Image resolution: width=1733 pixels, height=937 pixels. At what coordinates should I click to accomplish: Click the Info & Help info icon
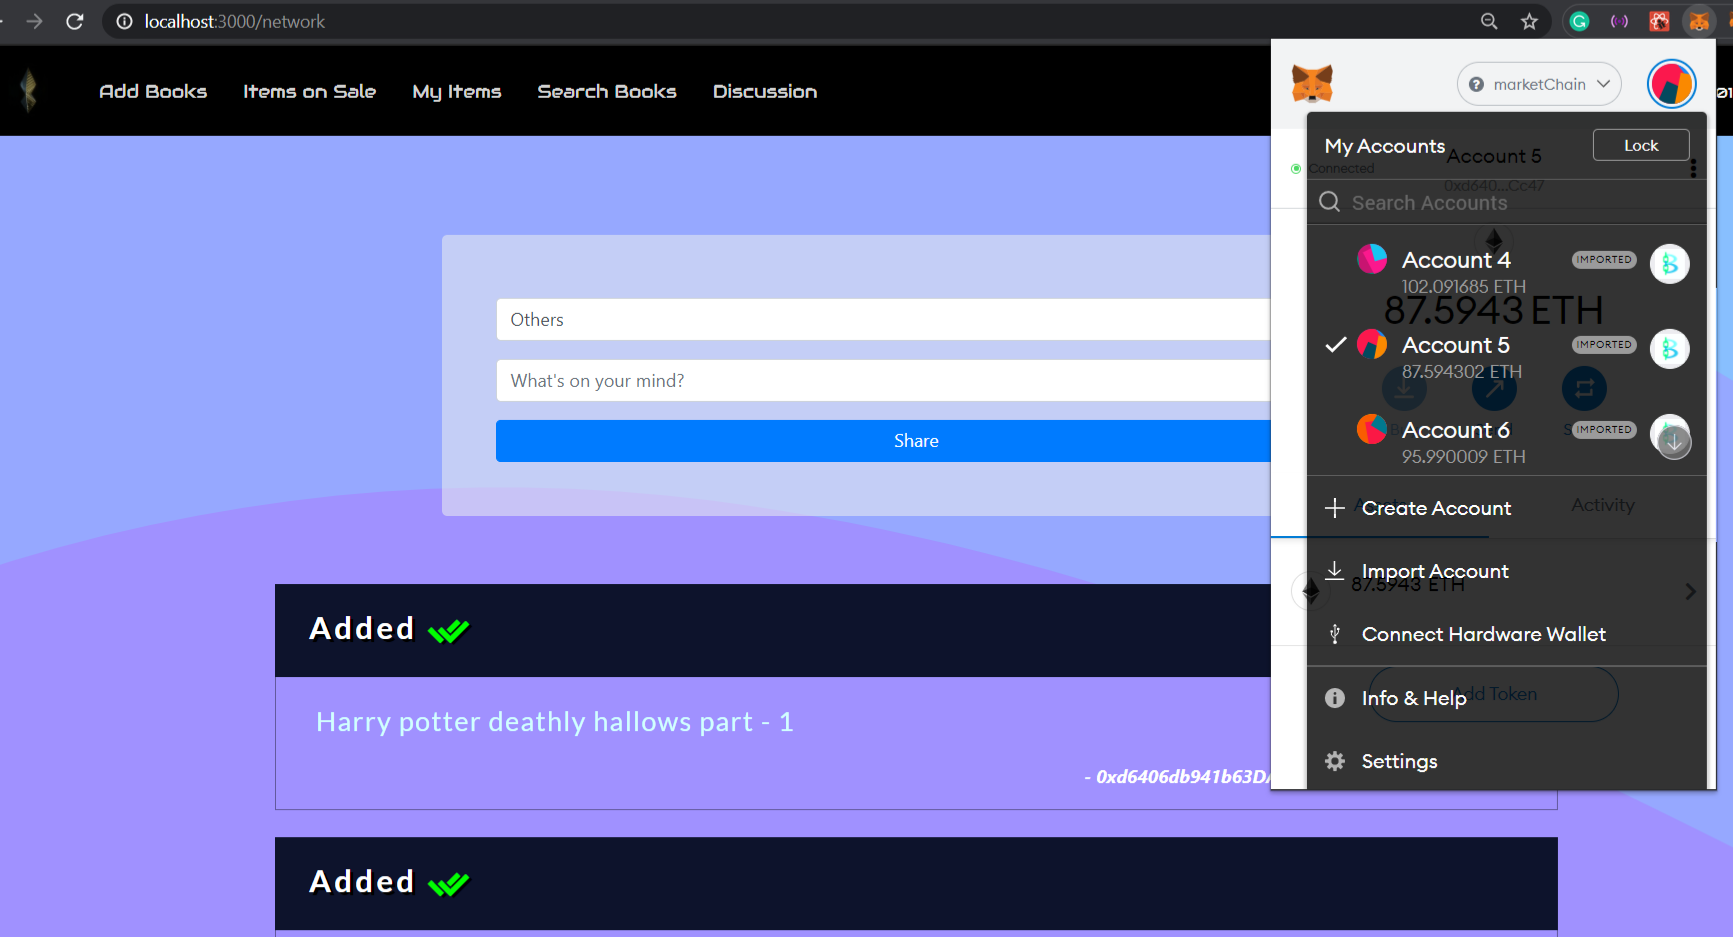point(1335,698)
